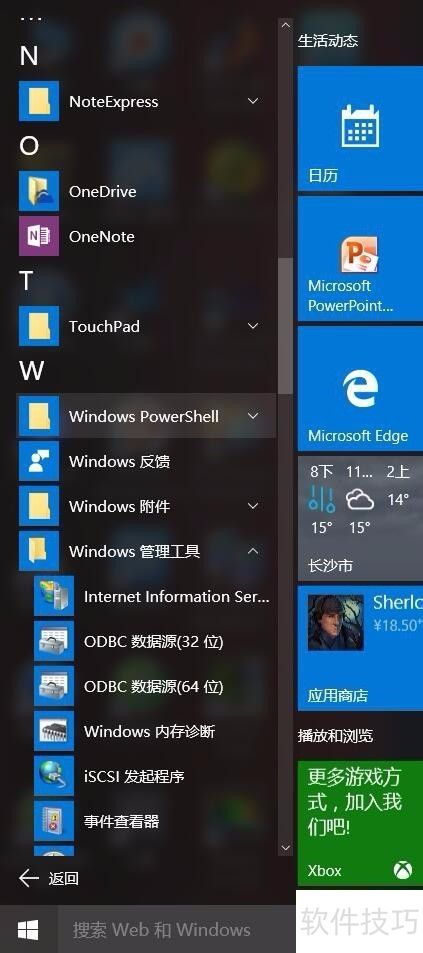Image resolution: width=423 pixels, height=953 pixels.
Task: Open the green Xbox tile
Action: 360,822
